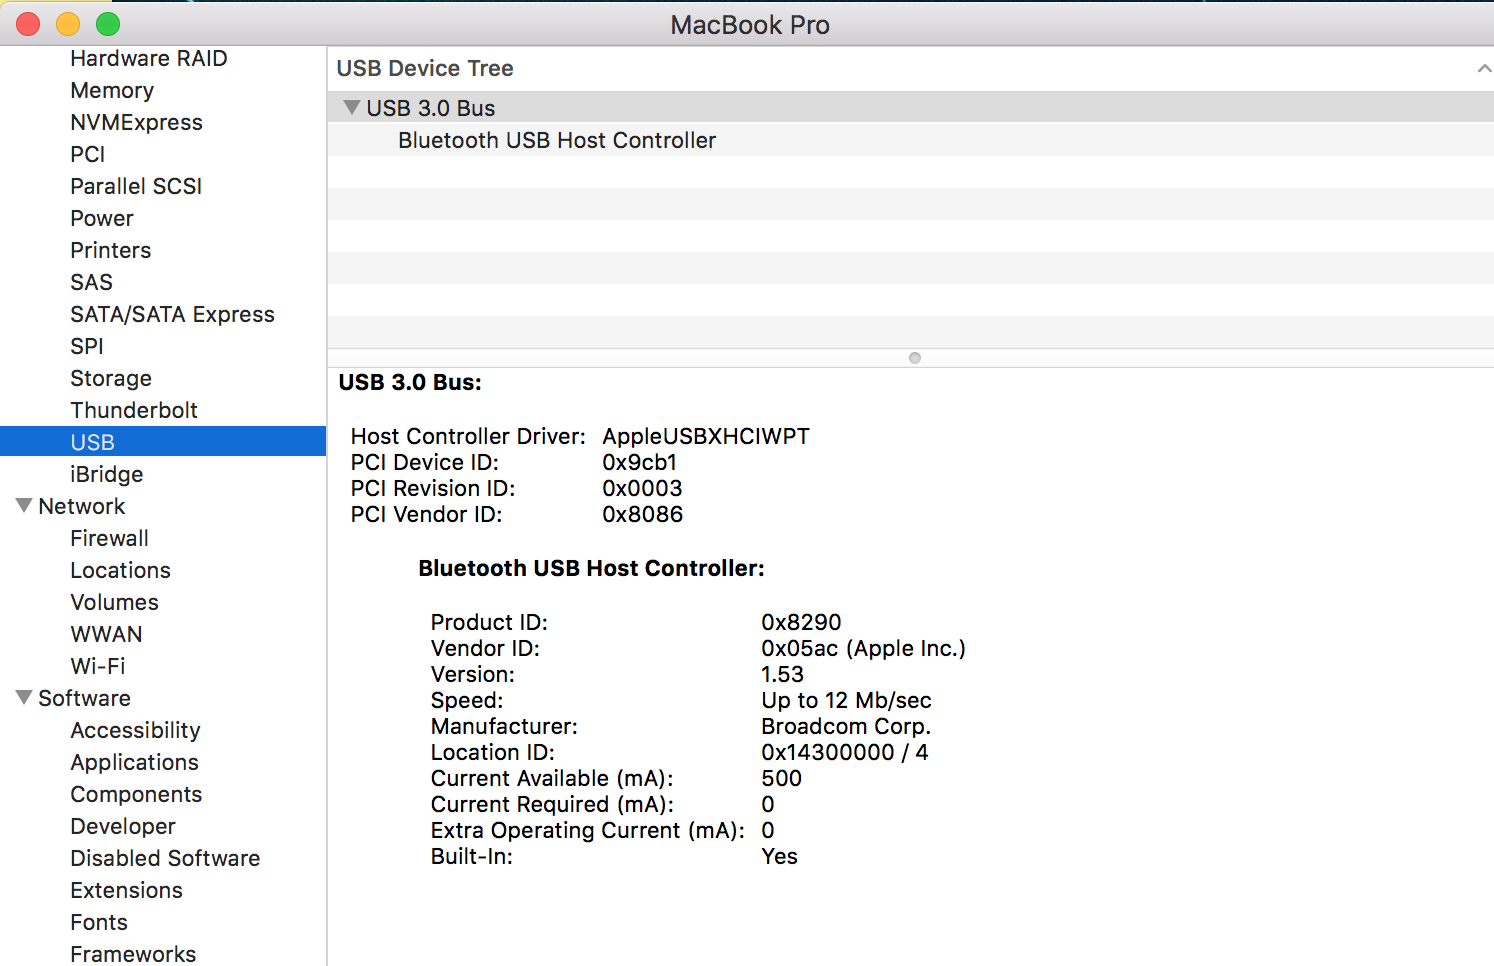Click the Bluetooth USB Host Controller: details heading
Screen dimensions: 1494x966
591,568
